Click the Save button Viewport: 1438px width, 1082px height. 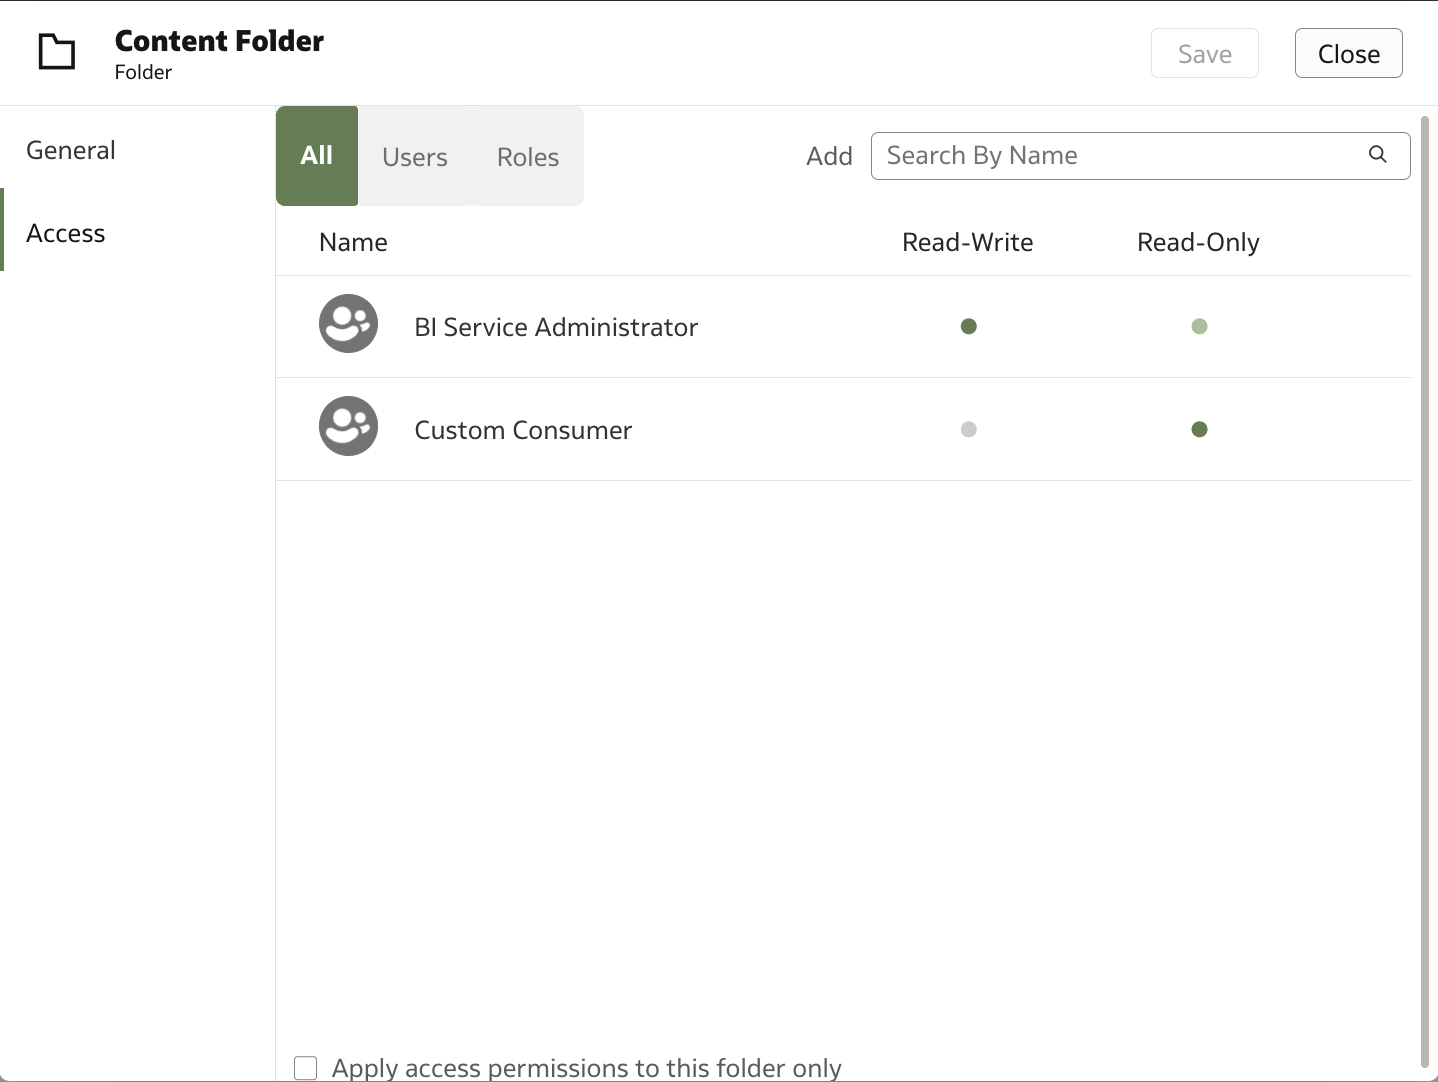point(1204,53)
